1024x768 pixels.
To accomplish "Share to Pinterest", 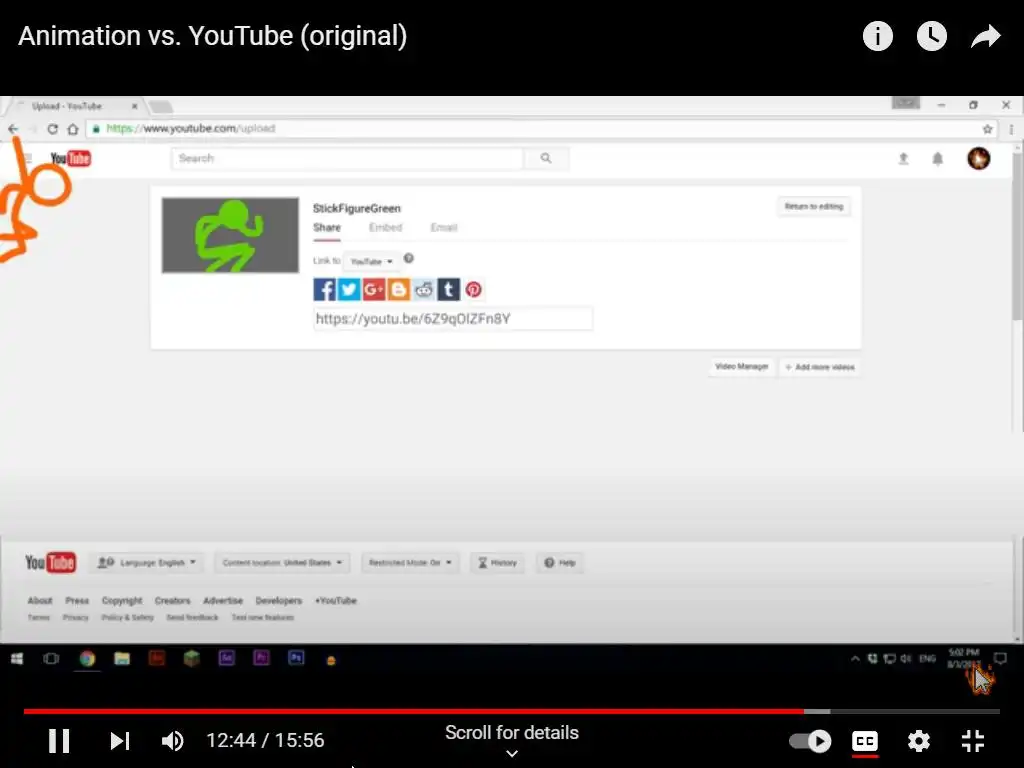I will [473, 289].
